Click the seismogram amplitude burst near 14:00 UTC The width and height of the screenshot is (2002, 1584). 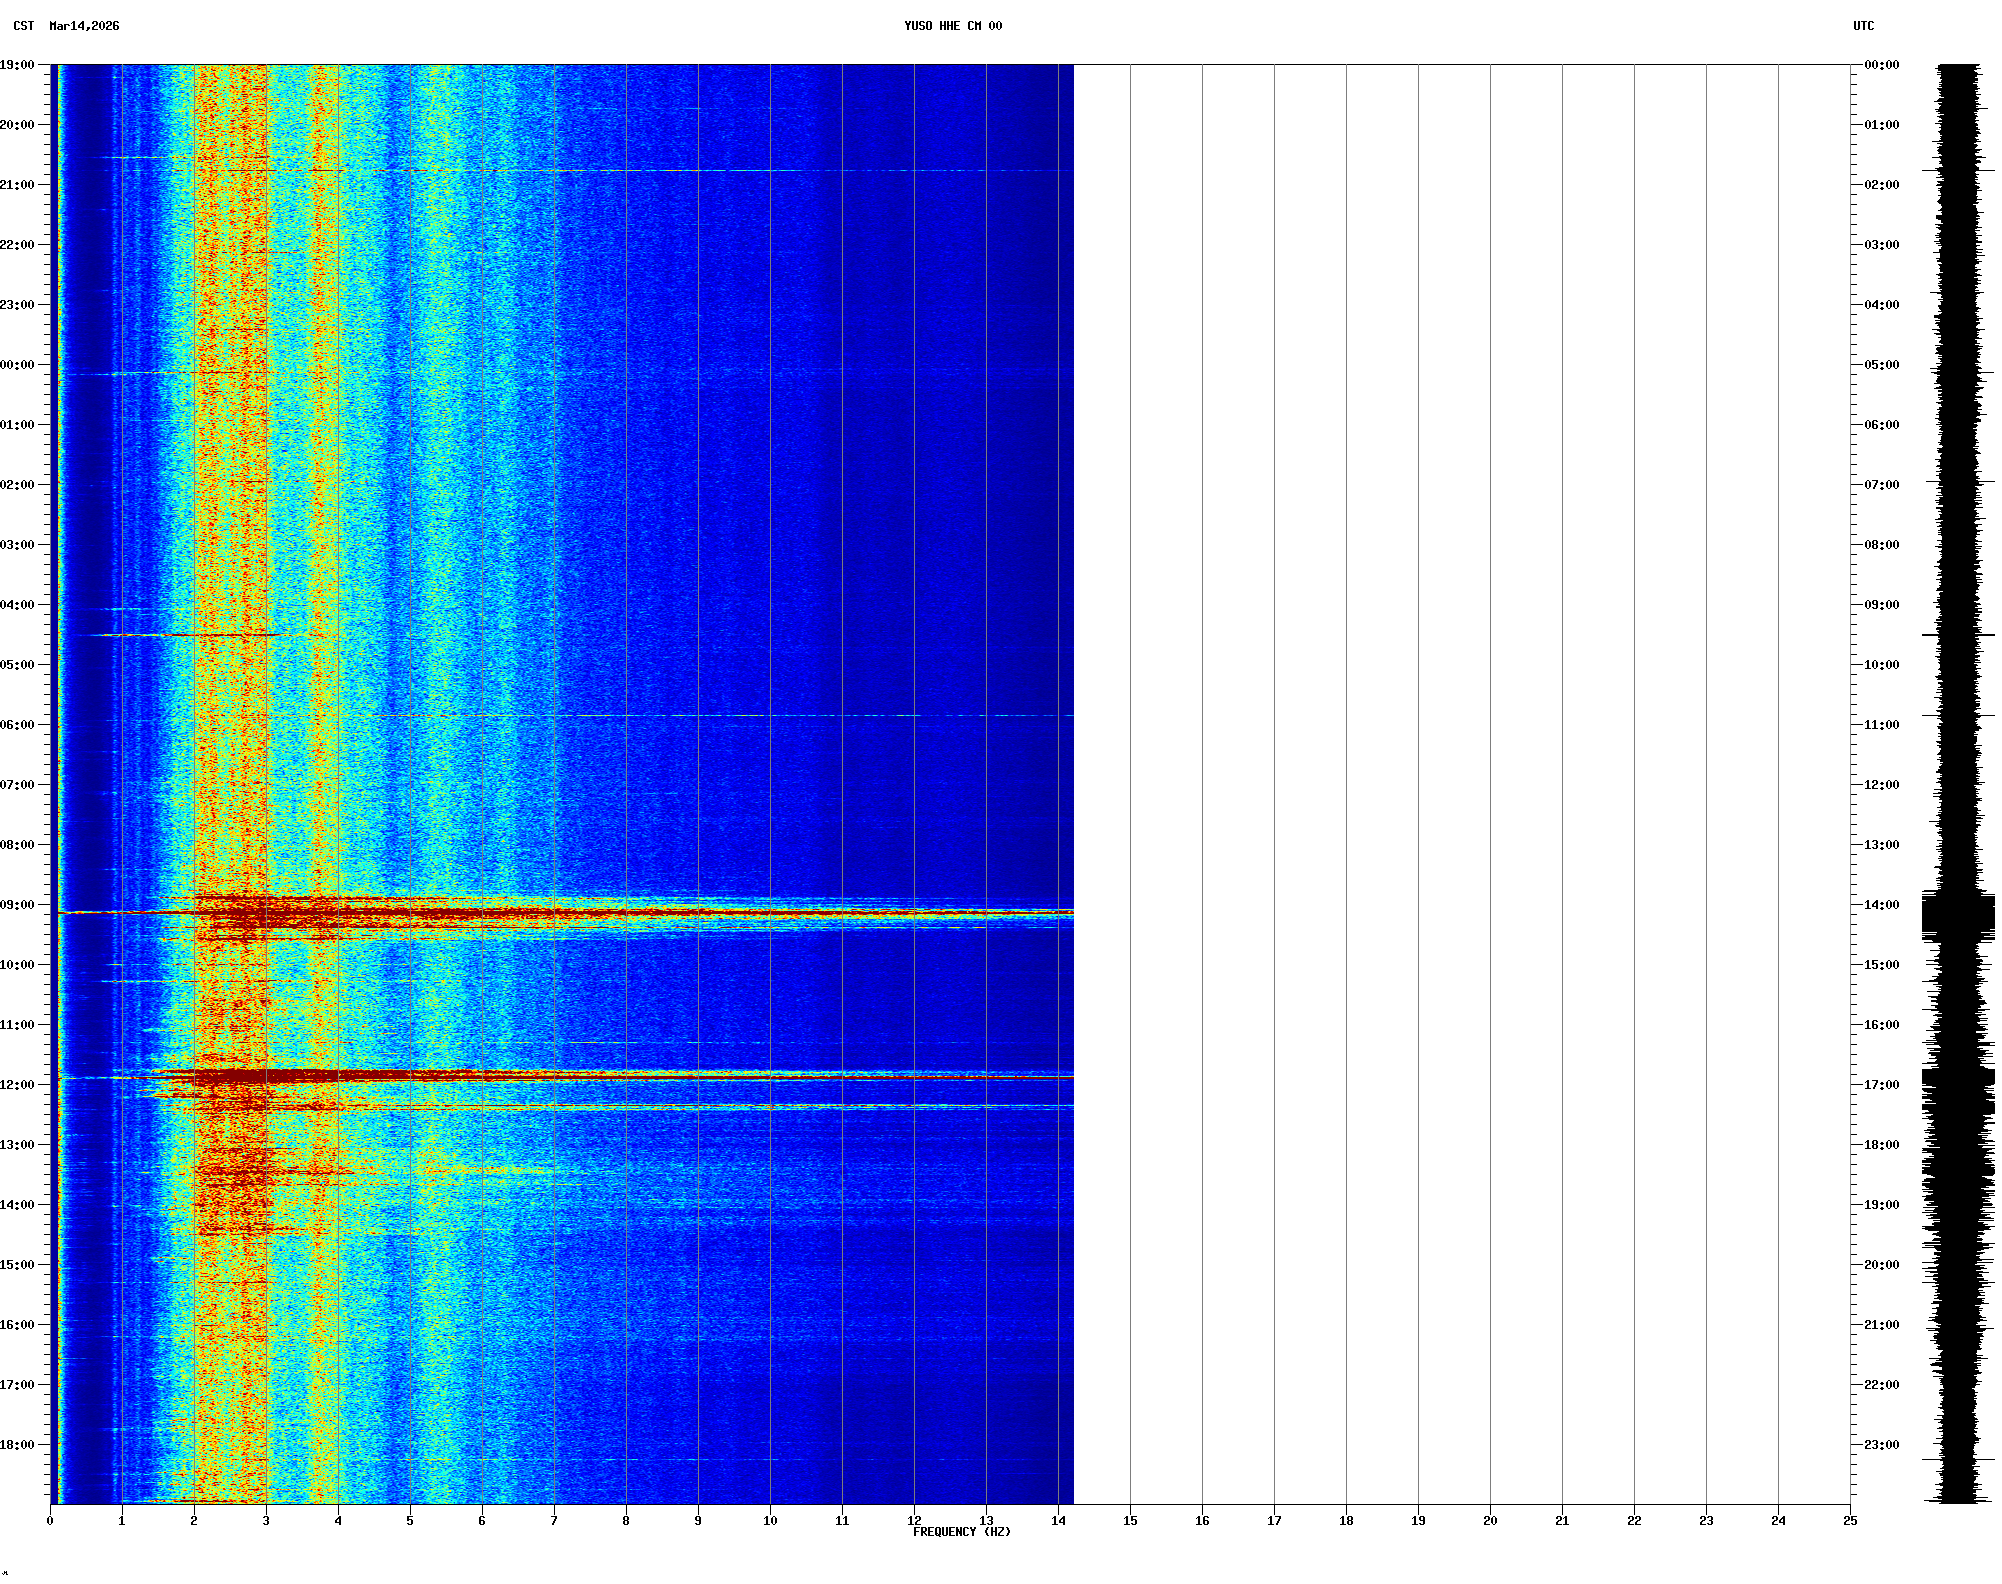click(1958, 915)
